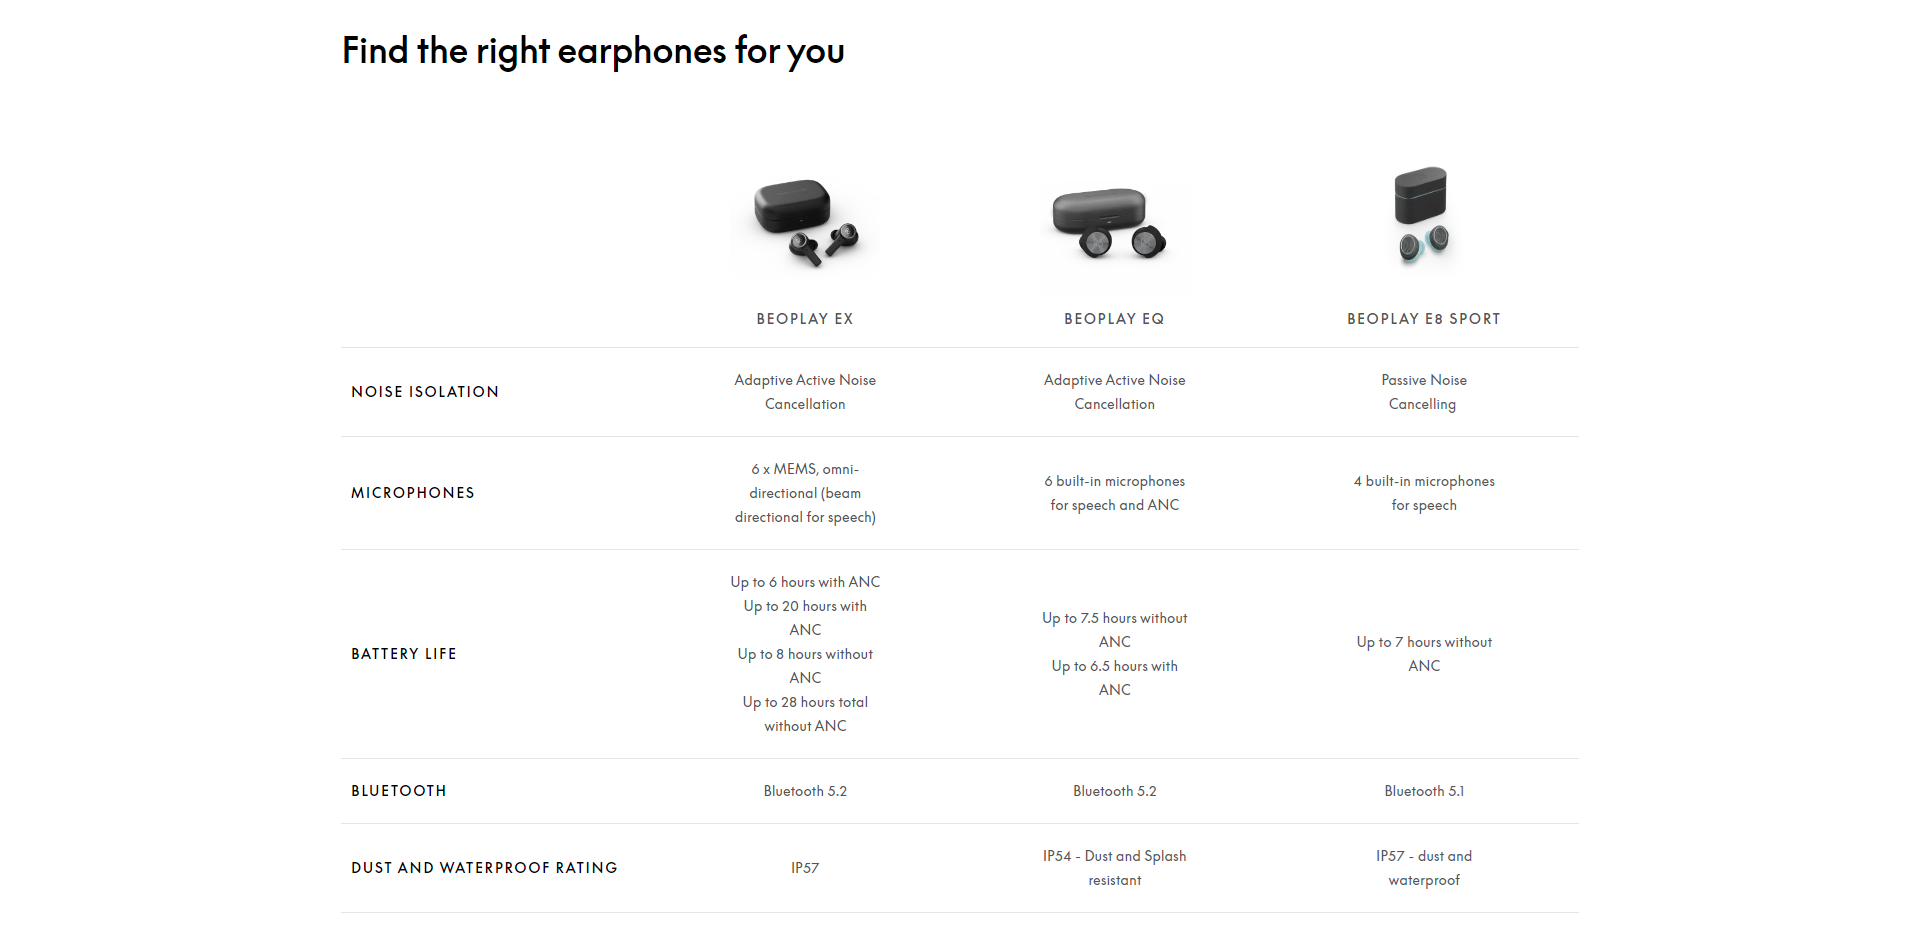Select the MICROPHONES row label
Screen dimensions: 1920x927
413,493
